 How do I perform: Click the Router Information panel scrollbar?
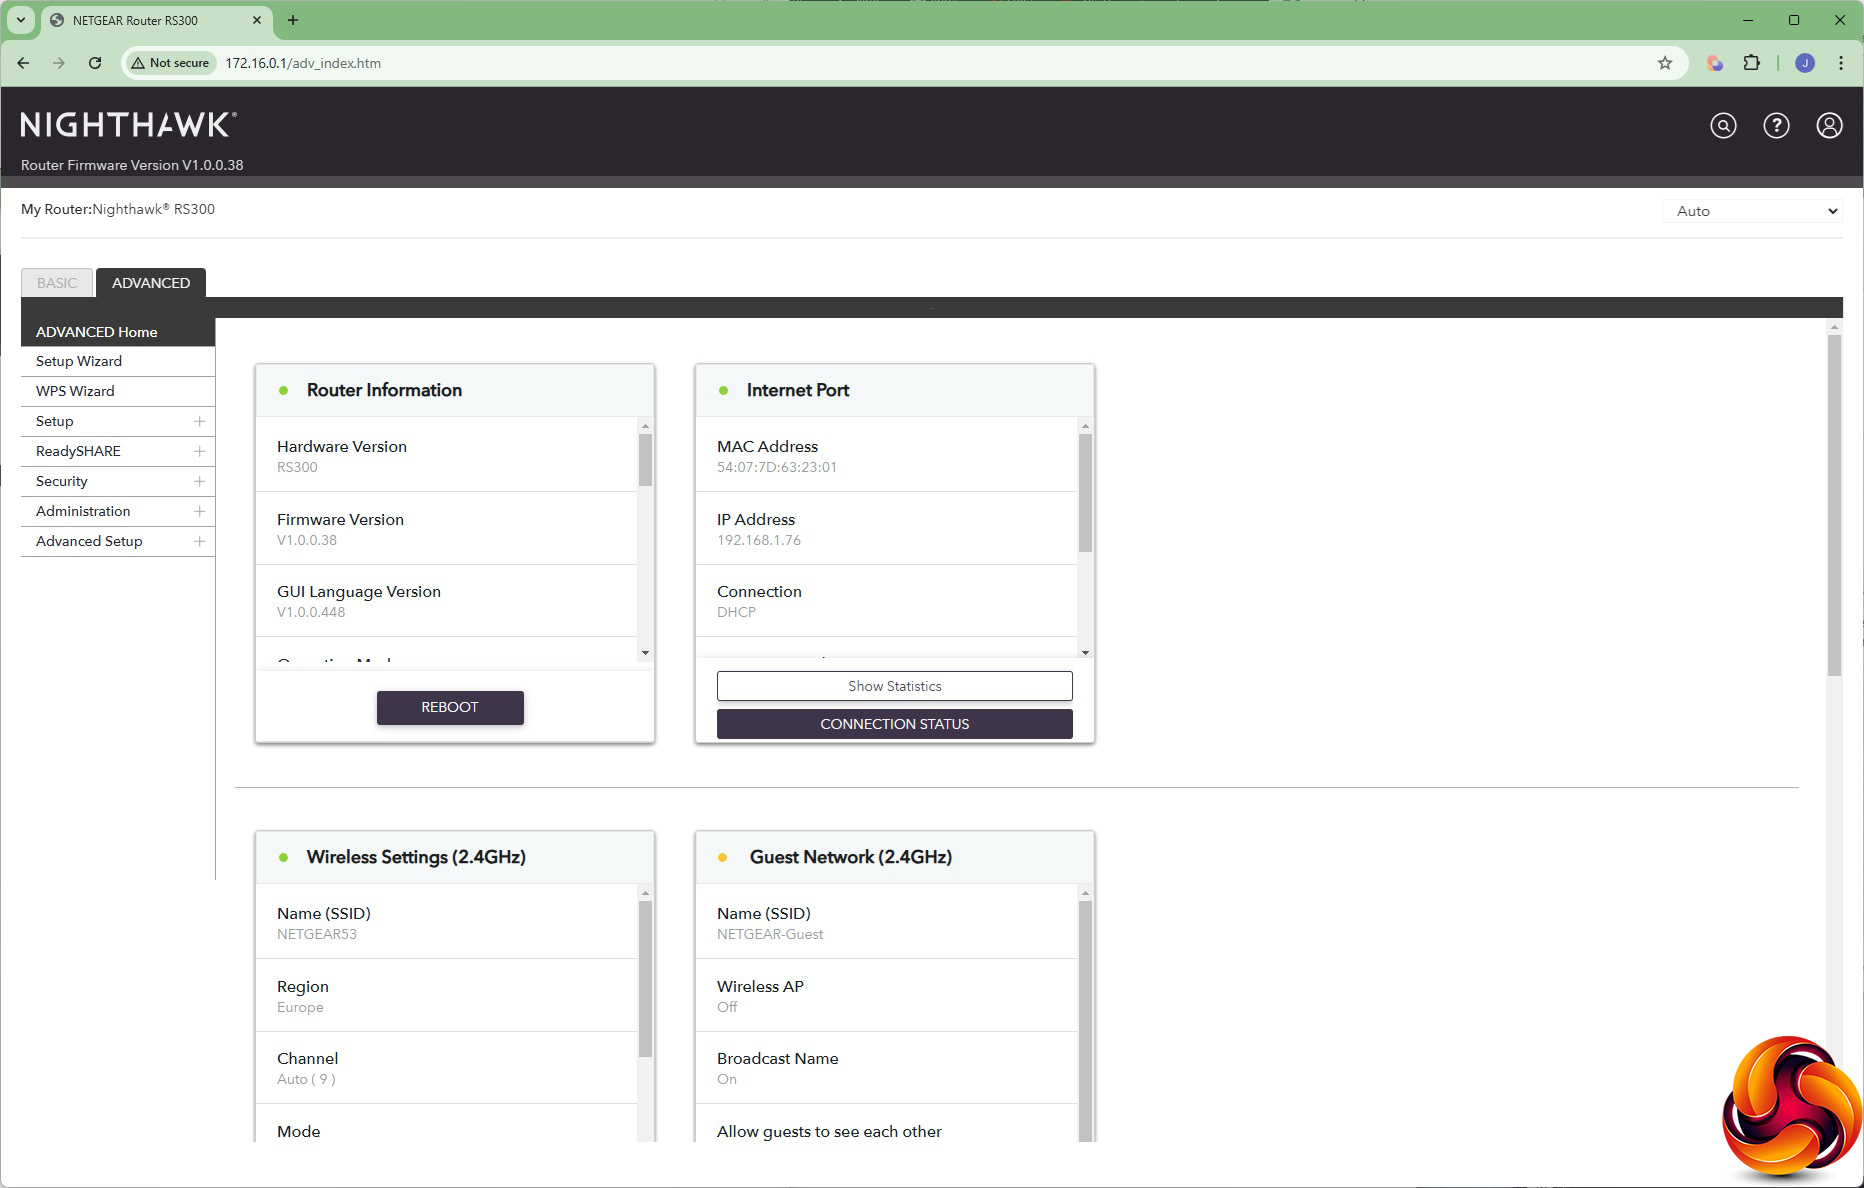click(x=645, y=460)
